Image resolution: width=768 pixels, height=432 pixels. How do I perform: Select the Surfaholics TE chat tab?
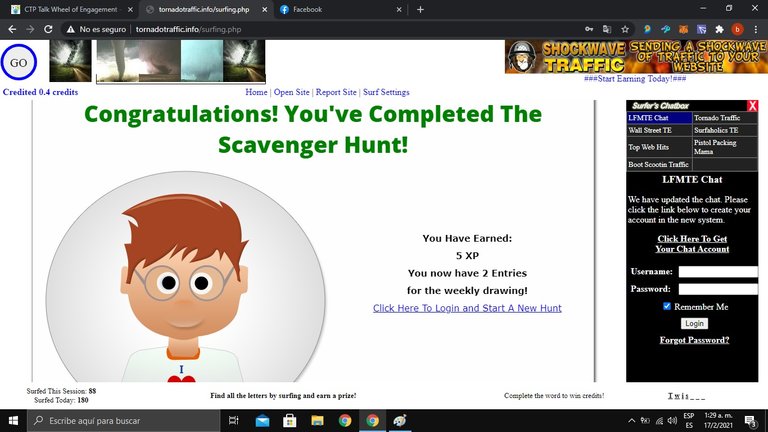tap(725, 130)
